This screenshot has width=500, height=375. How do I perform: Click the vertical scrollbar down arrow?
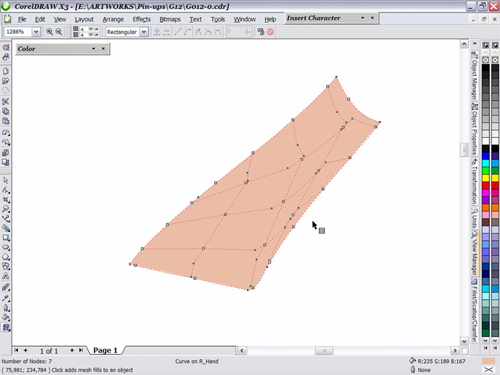(x=464, y=341)
